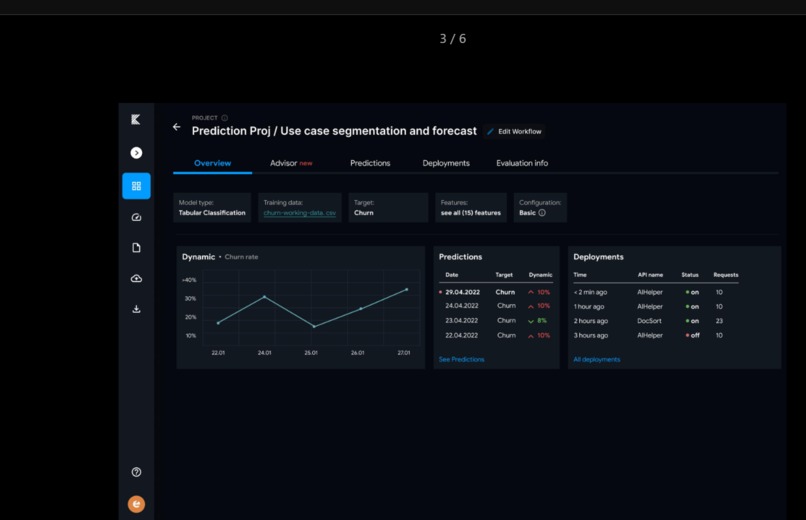The image size is (806, 520).
Task: Click the Target Churn card
Action: (388, 208)
